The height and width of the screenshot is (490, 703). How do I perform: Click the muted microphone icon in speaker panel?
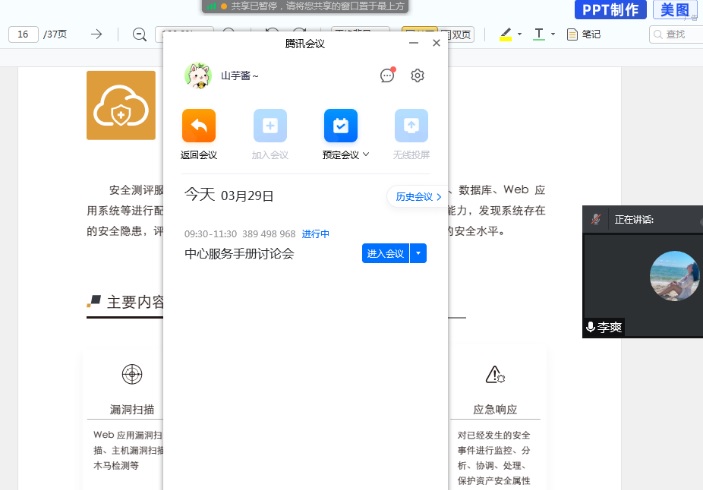pos(596,218)
